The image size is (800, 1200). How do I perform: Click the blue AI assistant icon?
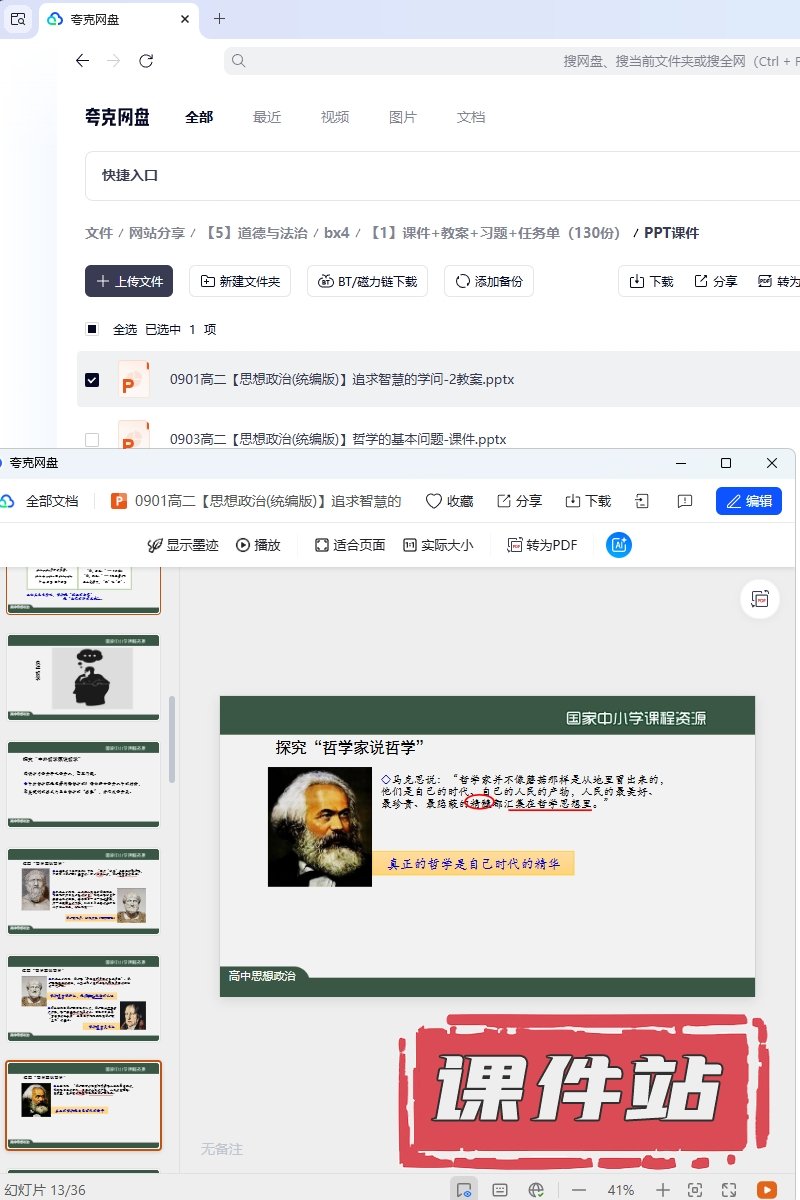(x=619, y=545)
